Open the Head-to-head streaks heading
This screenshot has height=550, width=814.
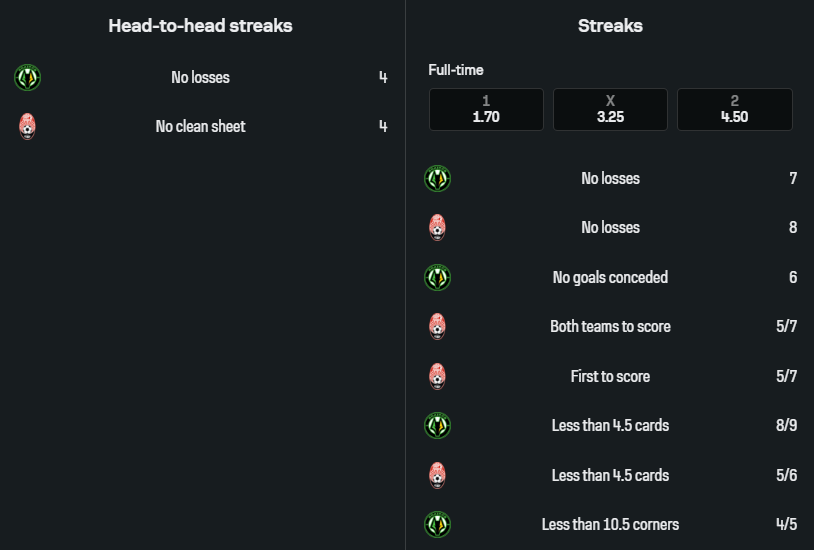coord(200,26)
